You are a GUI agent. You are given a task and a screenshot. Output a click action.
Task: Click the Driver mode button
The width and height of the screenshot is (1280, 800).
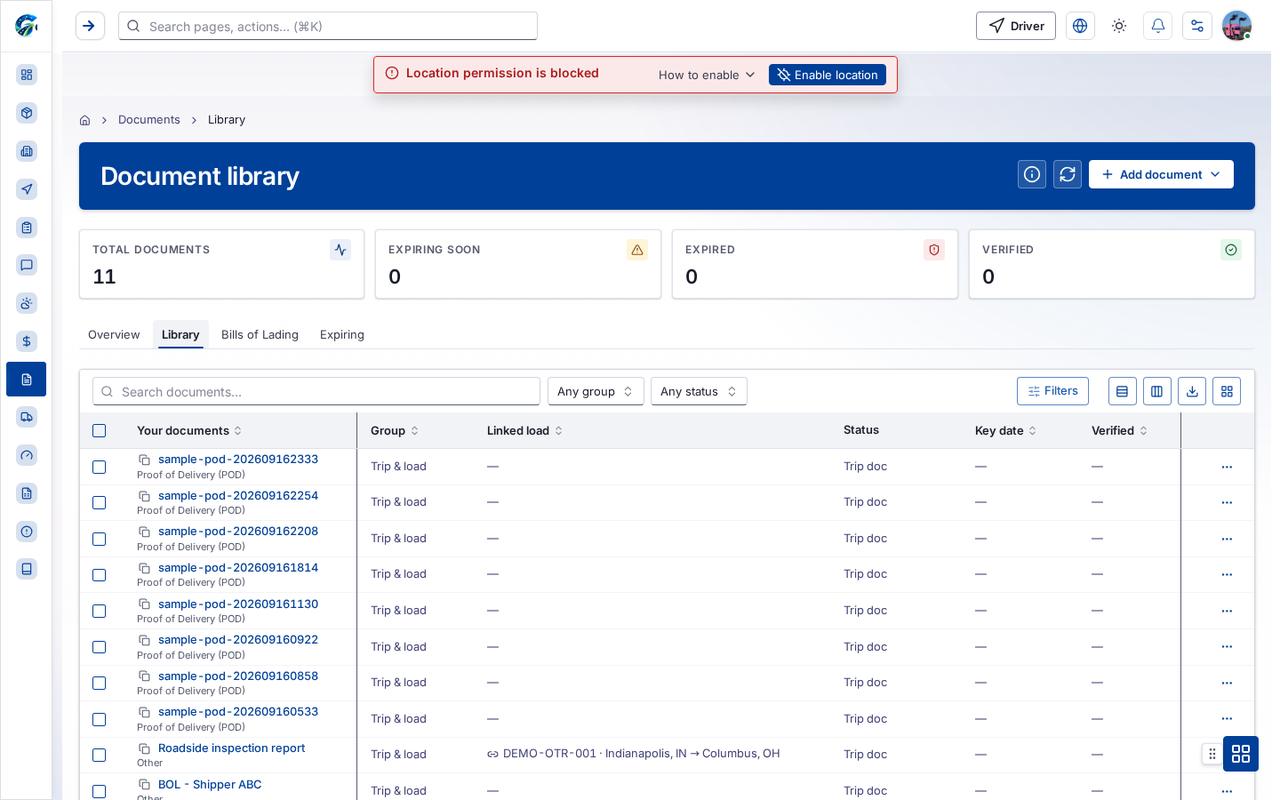coord(1016,26)
